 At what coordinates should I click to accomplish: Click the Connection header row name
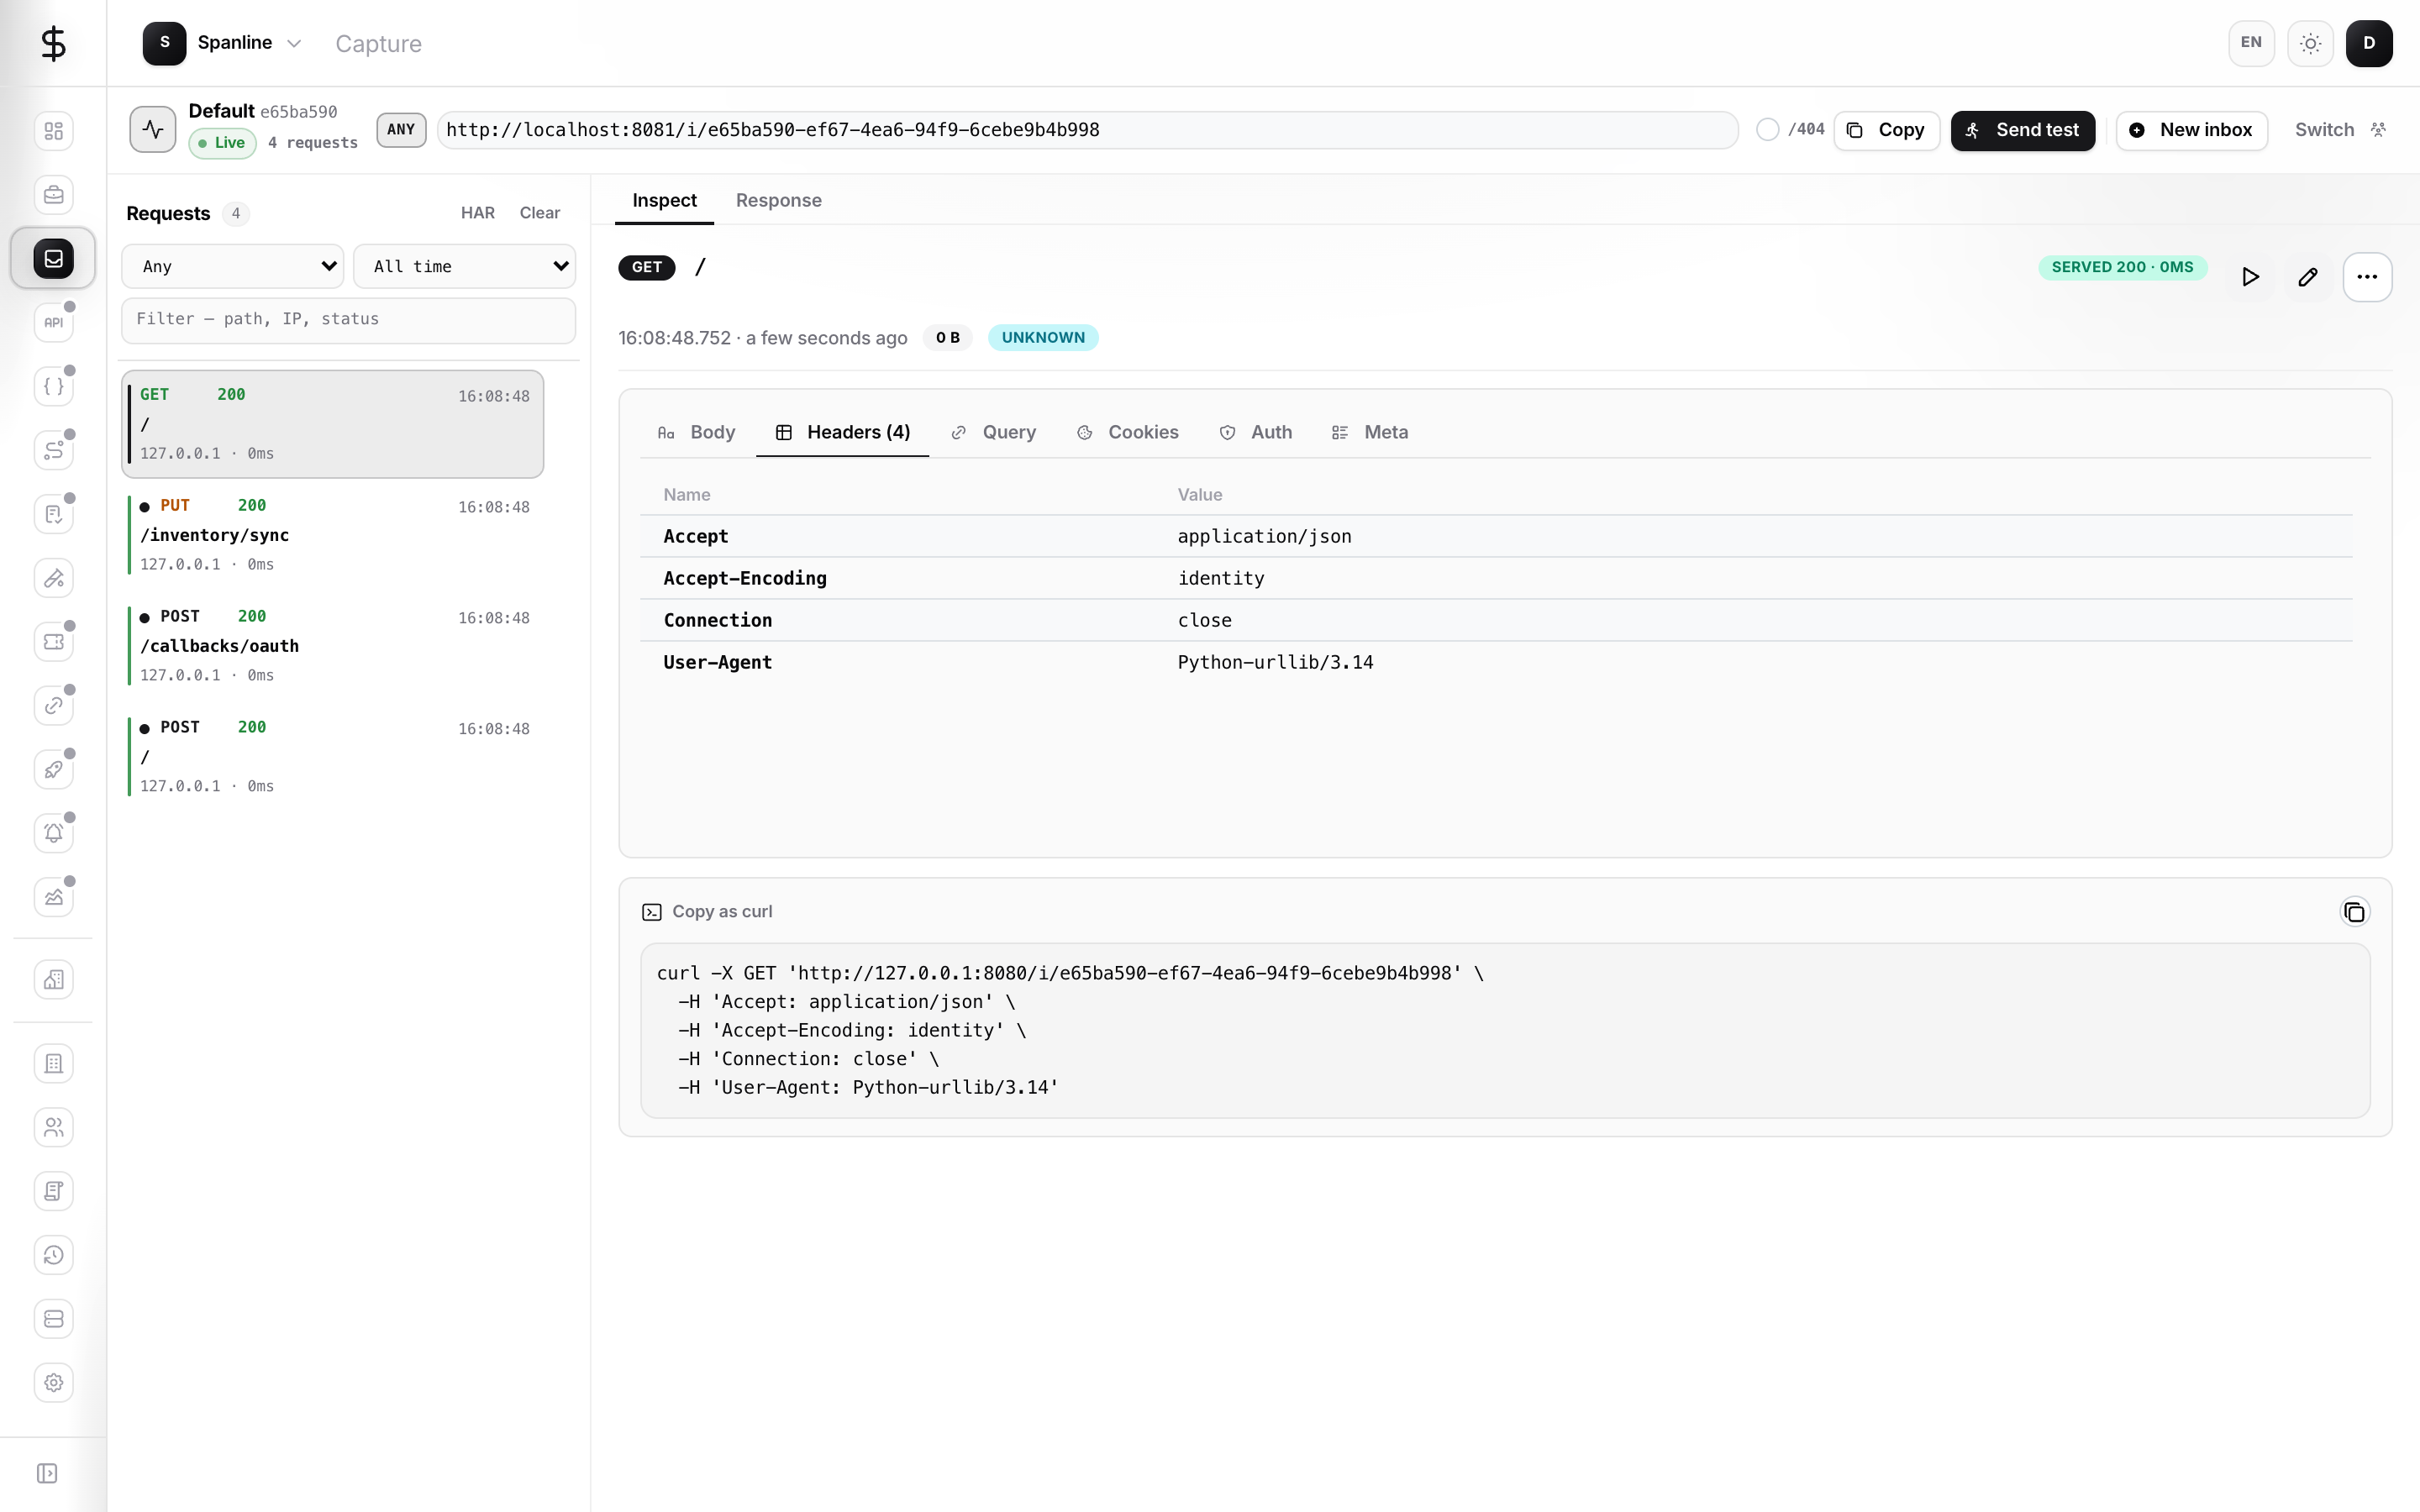click(x=717, y=620)
